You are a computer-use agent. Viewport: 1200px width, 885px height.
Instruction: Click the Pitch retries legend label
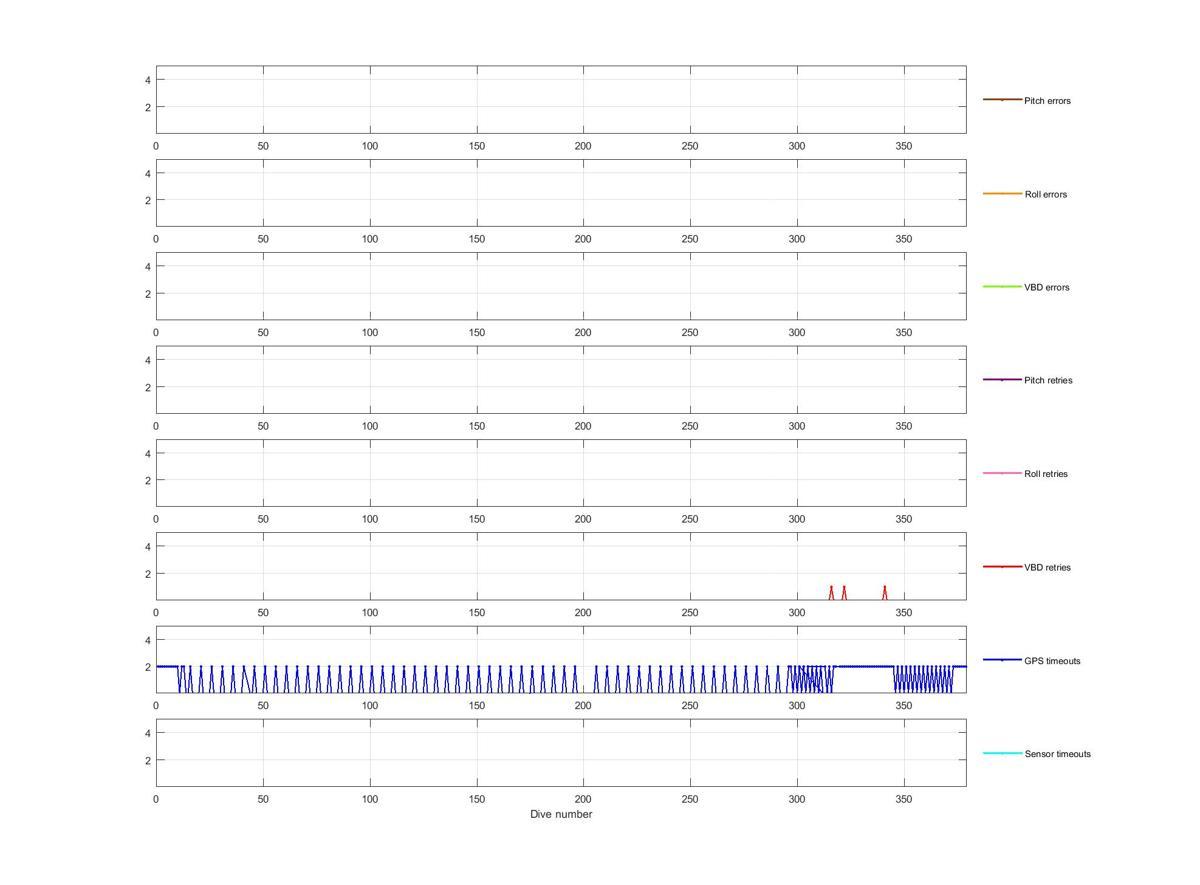point(1048,380)
